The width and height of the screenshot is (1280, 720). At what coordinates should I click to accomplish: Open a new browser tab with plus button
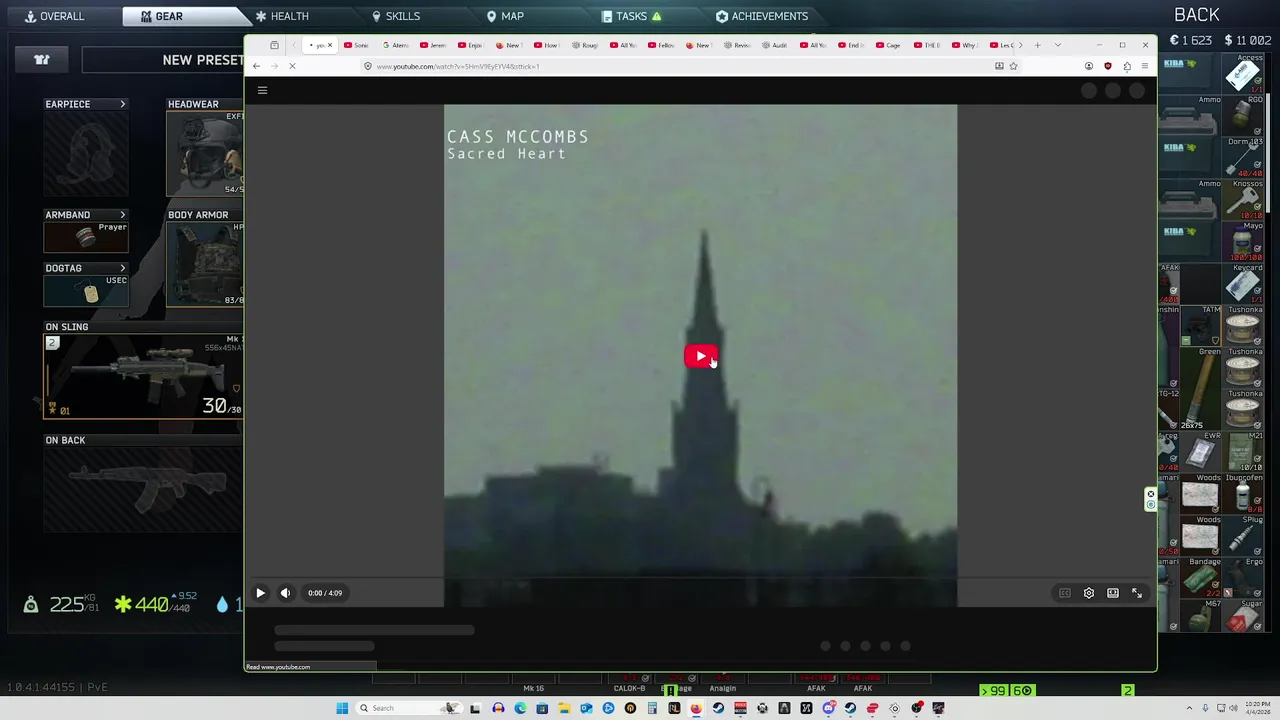1037,45
